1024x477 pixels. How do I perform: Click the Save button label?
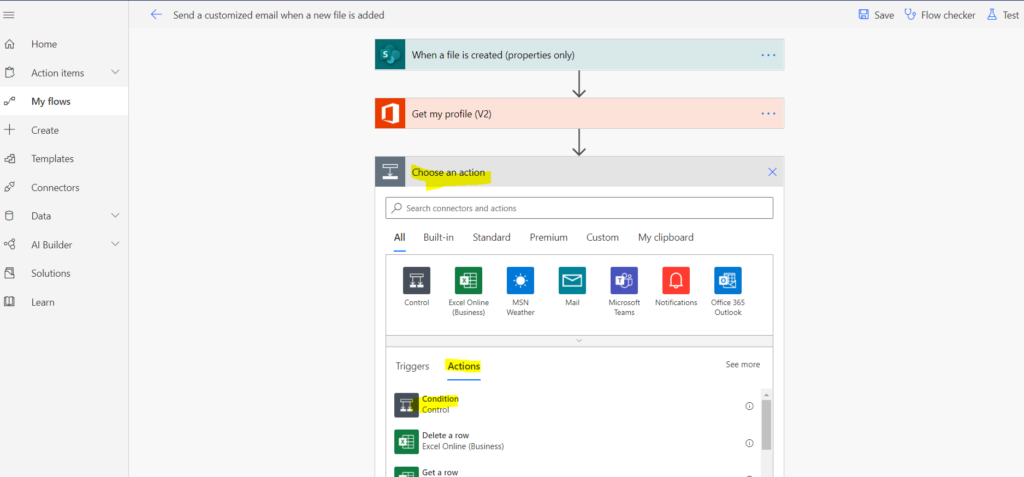(x=884, y=15)
